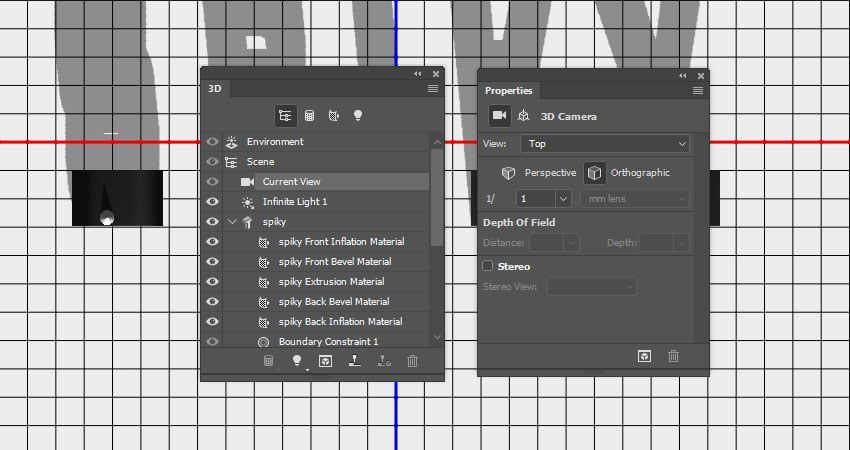
Task: Open the 3D panel flyout menu
Action: click(433, 89)
